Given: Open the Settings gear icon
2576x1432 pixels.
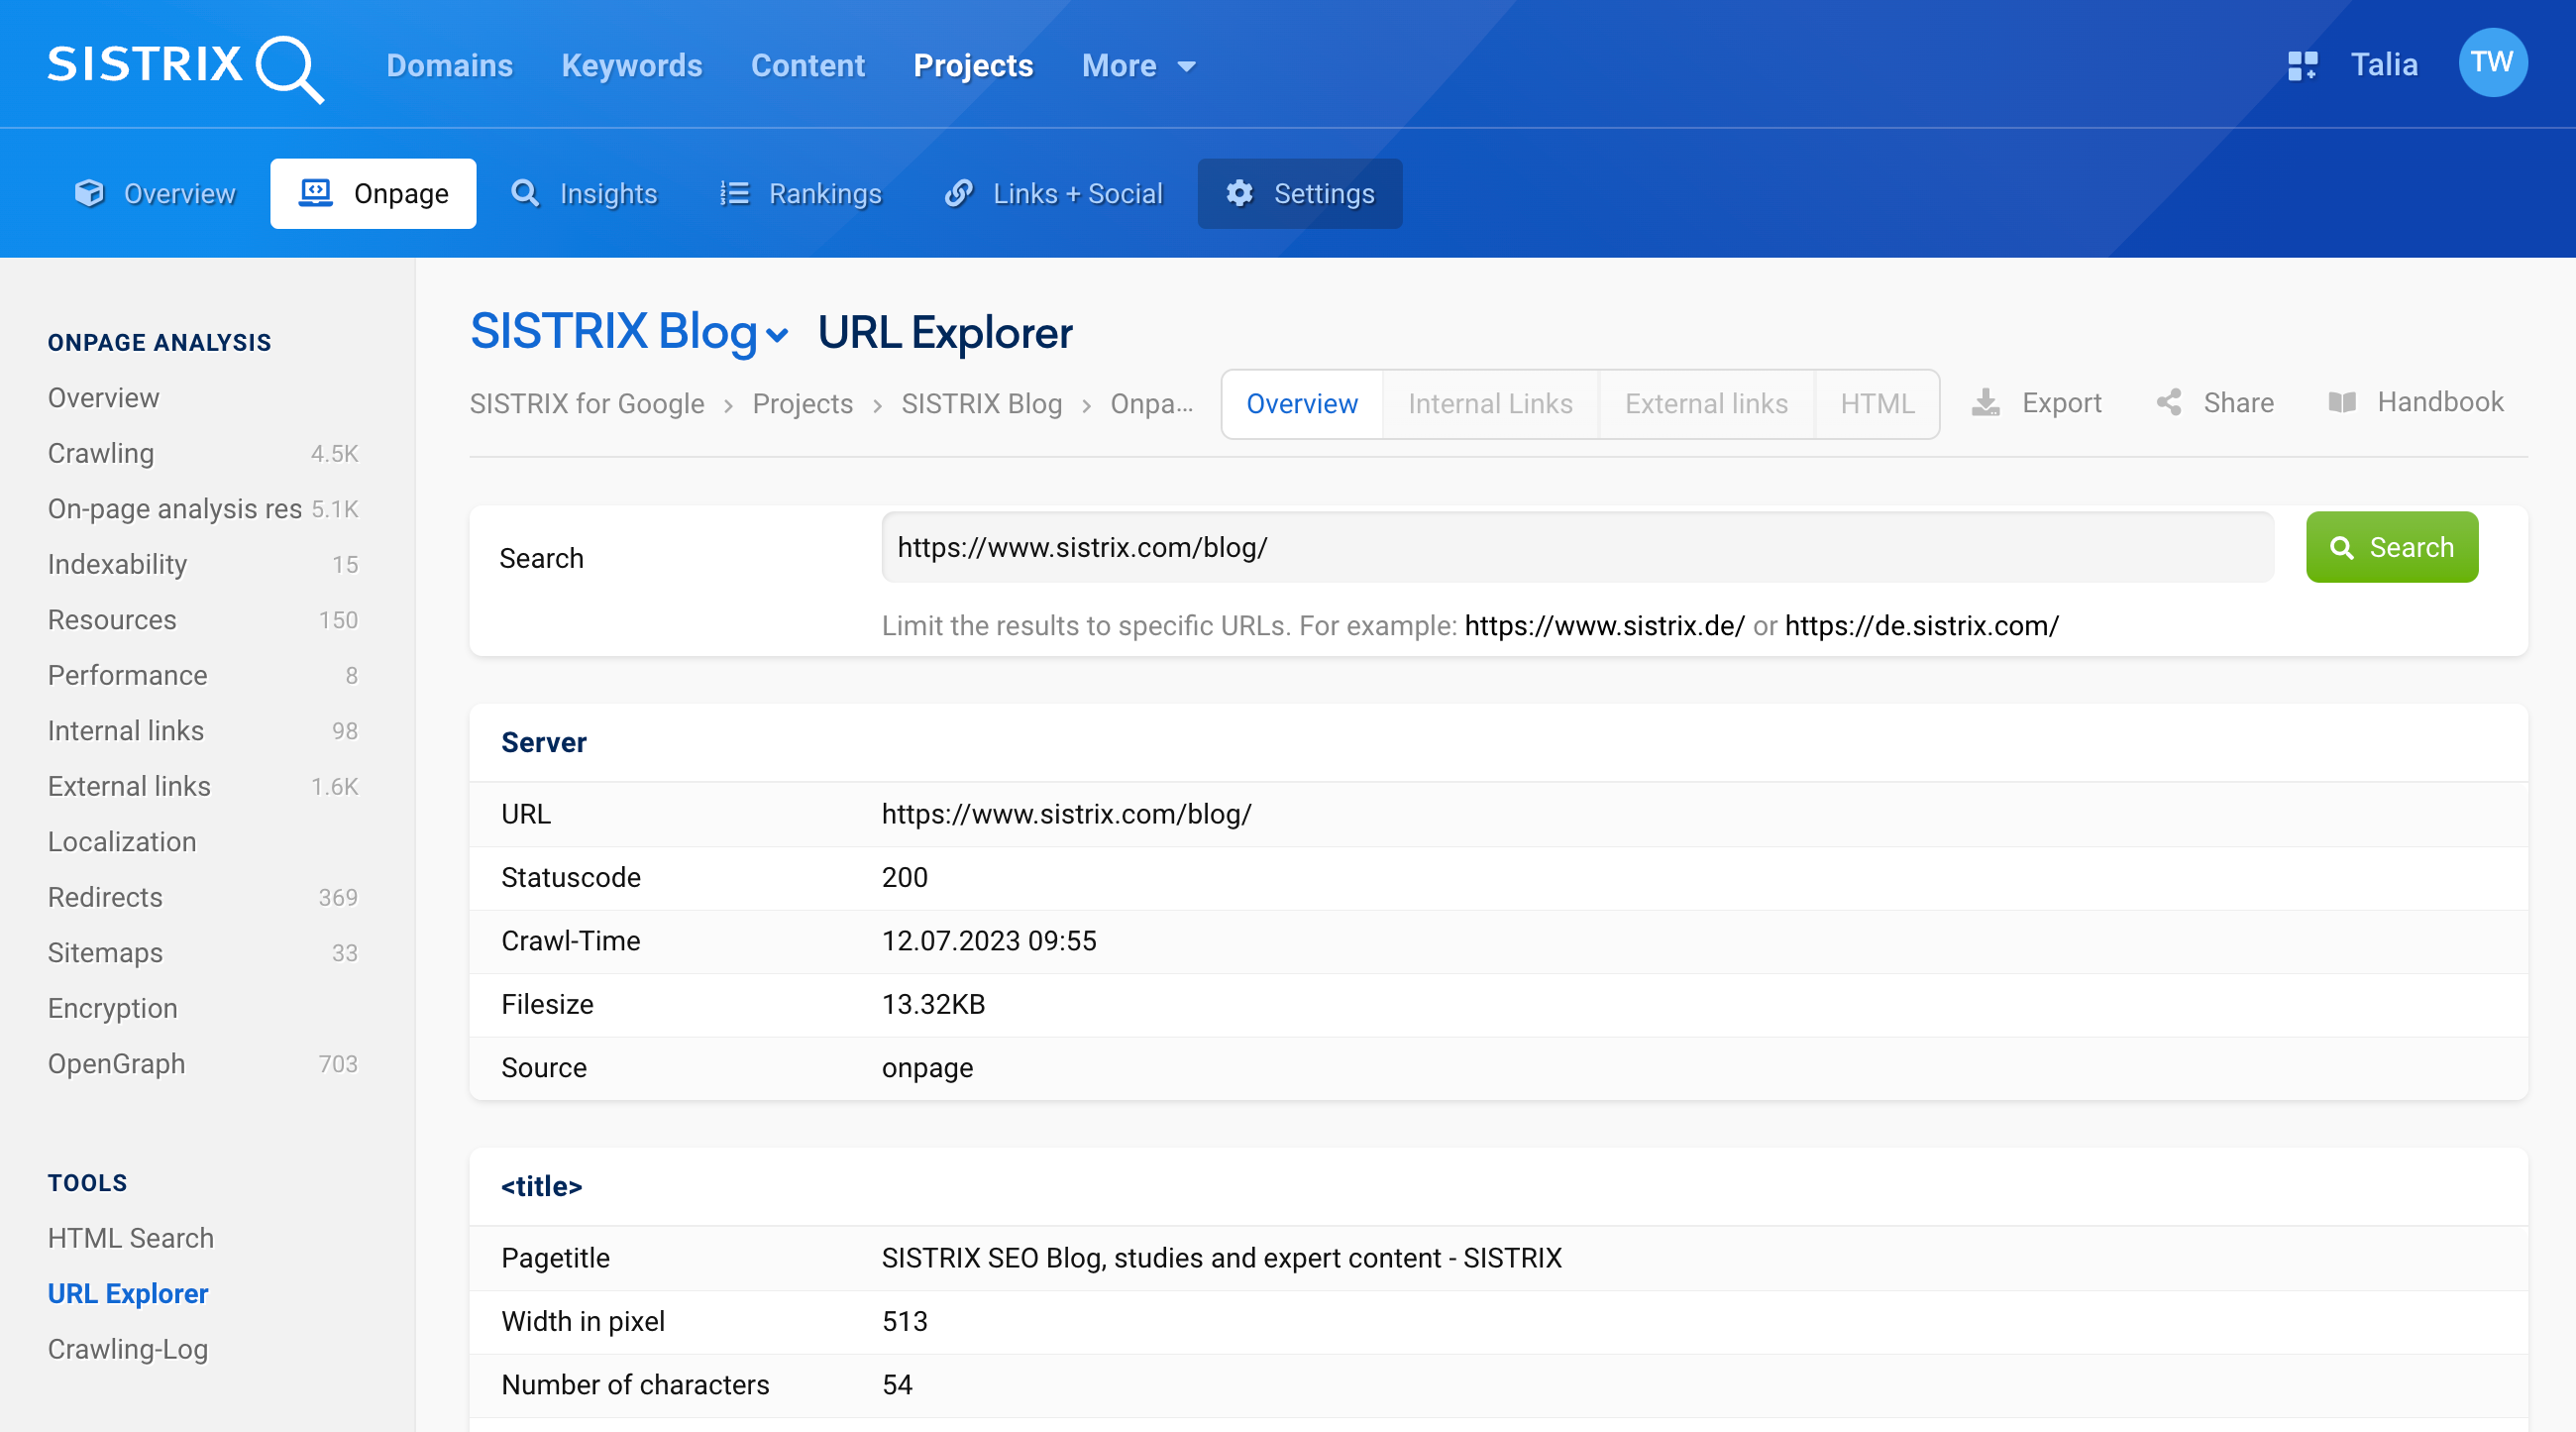Looking at the screenshot, I should click(1237, 192).
